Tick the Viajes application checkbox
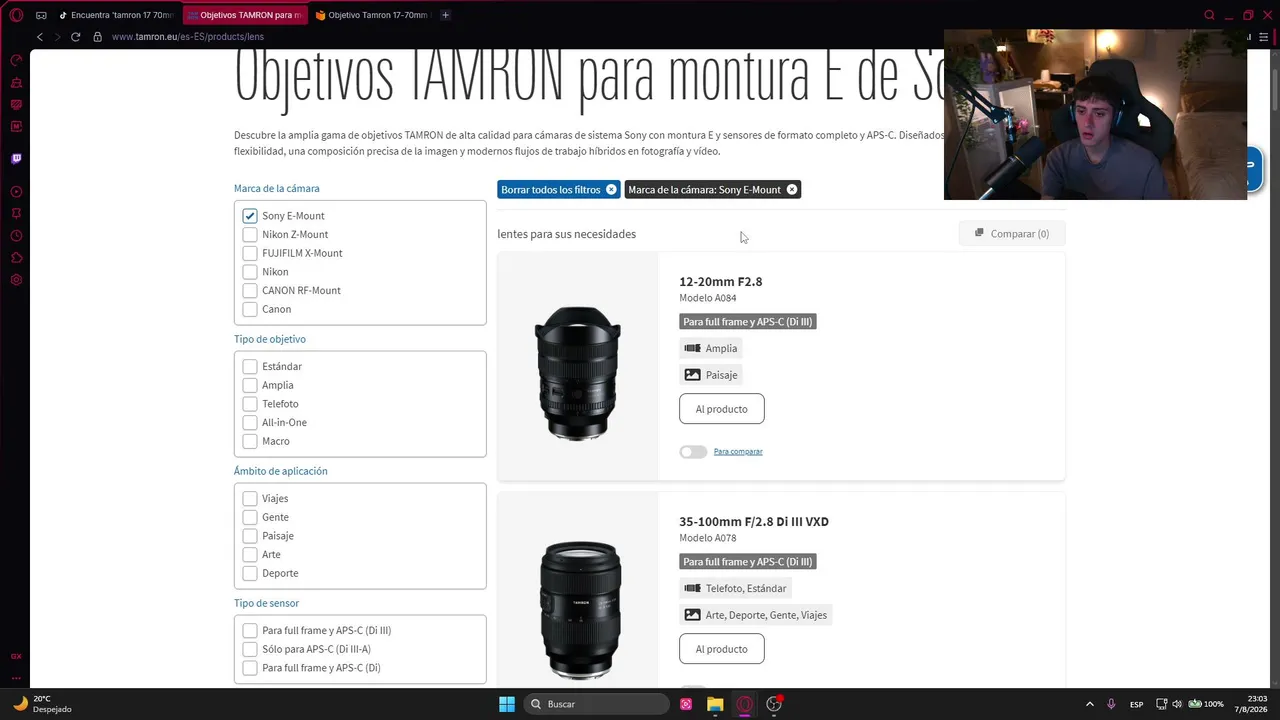 click(250, 498)
